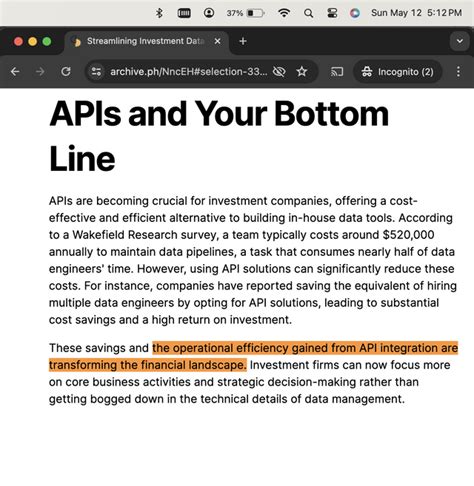Bookmark this page with the star icon
The height and width of the screenshot is (486, 474).
[302, 71]
